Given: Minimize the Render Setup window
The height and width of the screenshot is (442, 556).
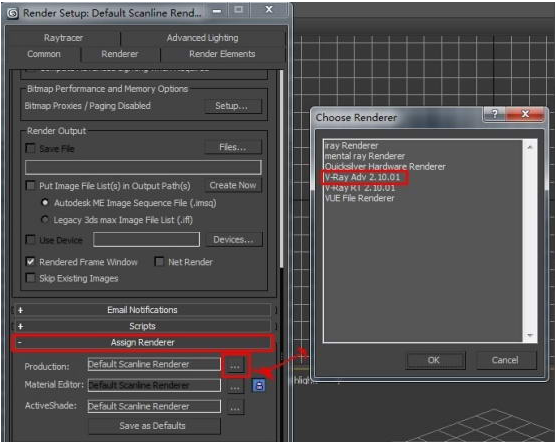Looking at the screenshot, I should click(217, 11).
